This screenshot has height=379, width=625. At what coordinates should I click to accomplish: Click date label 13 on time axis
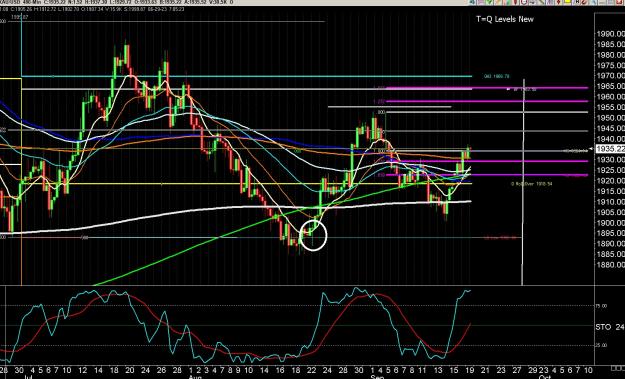[438, 370]
